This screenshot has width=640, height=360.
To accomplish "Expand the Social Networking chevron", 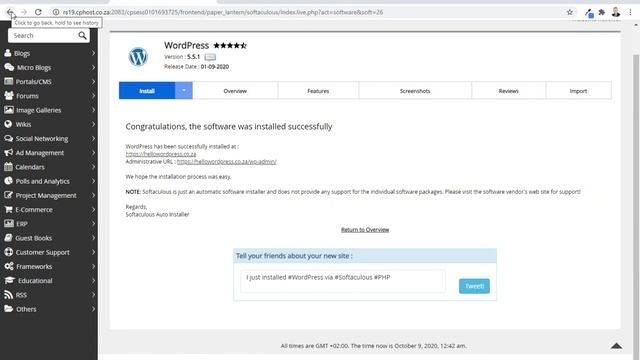I will [x=93, y=138].
